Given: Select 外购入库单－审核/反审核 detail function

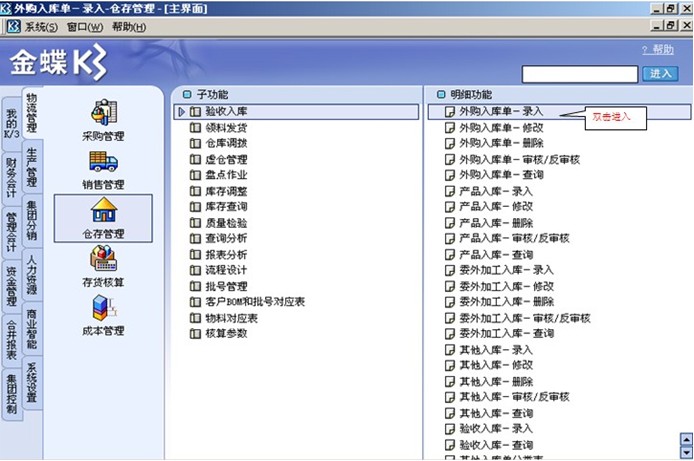Looking at the screenshot, I should pyautogui.click(x=520, y=159).
